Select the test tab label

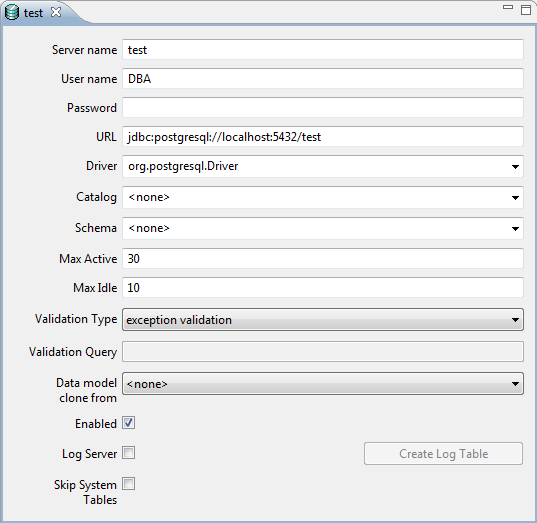click(33, 13)
